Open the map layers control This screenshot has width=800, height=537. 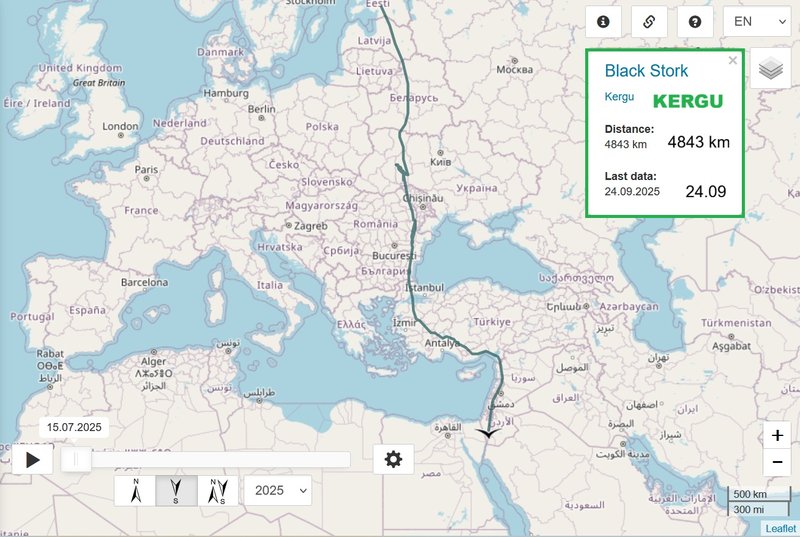click(770, 68)
